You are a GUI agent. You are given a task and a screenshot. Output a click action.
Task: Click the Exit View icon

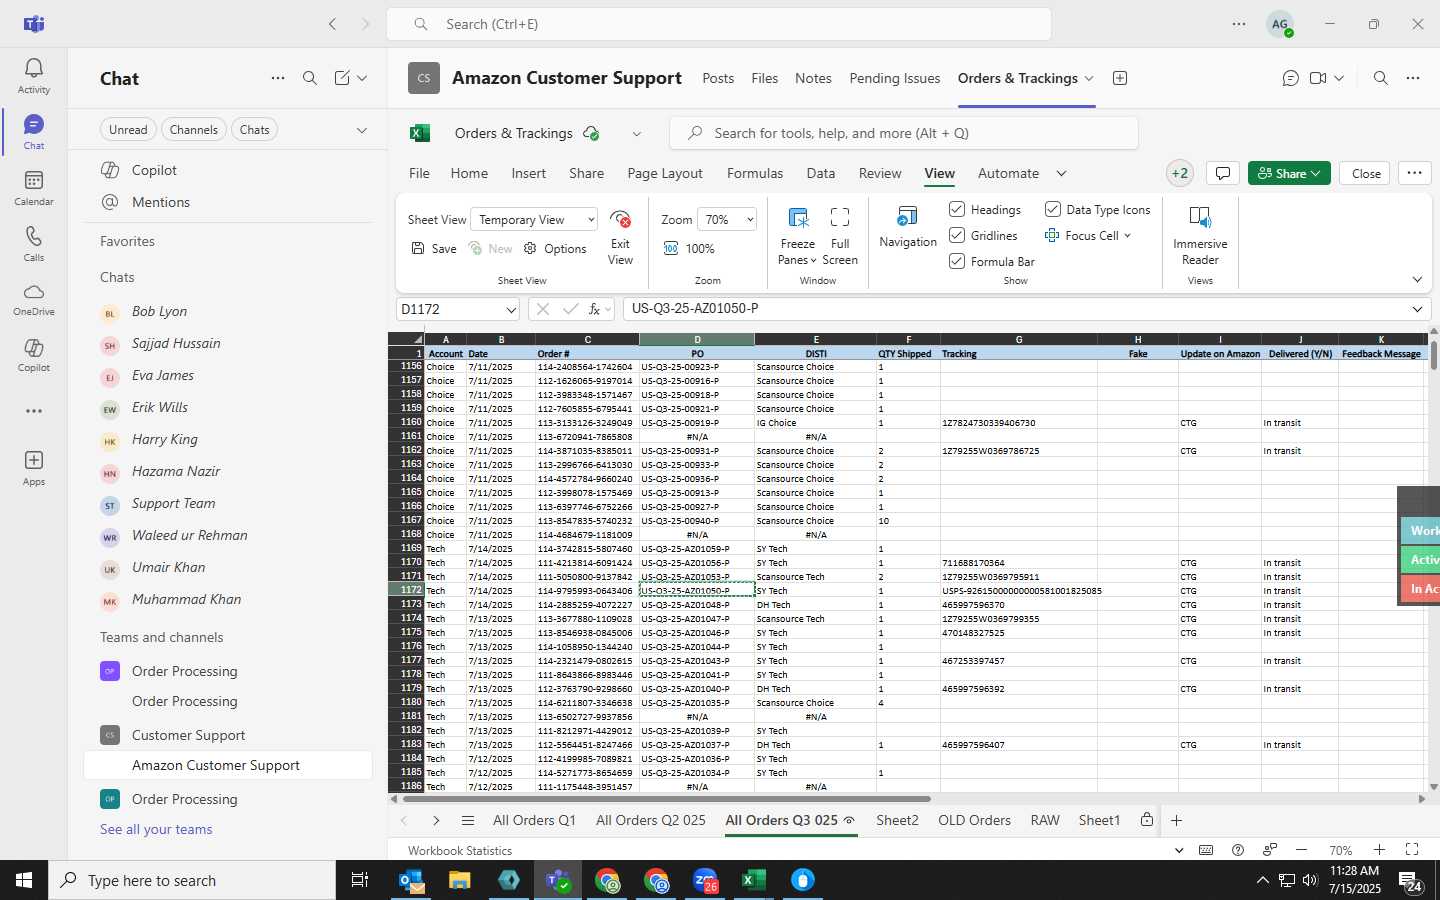point(620,237)
